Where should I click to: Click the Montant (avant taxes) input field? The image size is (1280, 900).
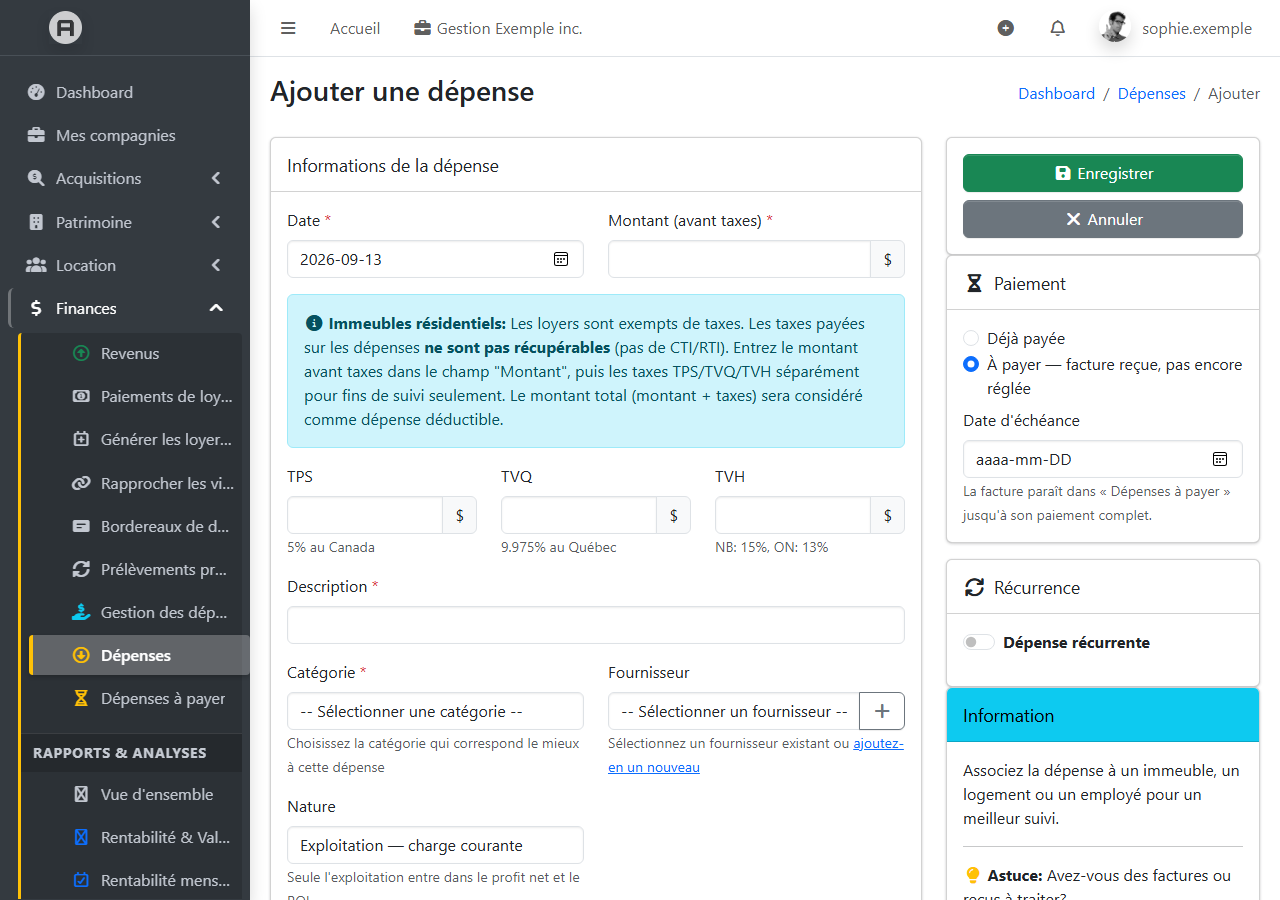(x=739, y=259)
